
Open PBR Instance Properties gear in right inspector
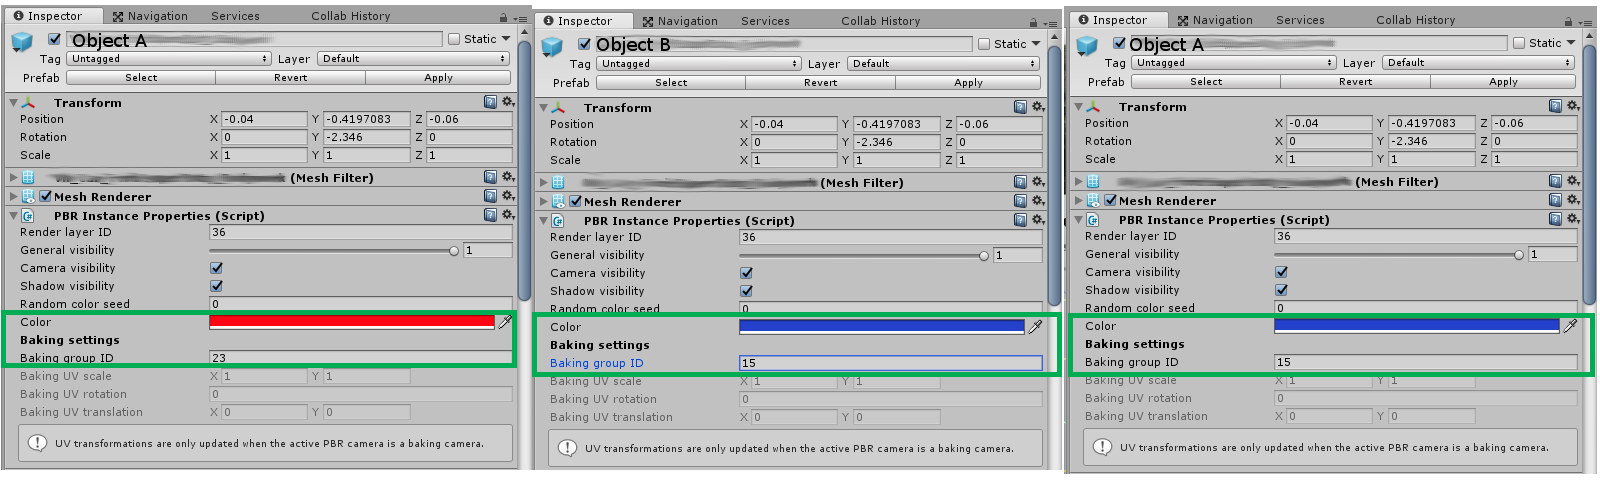(1573, 219)
